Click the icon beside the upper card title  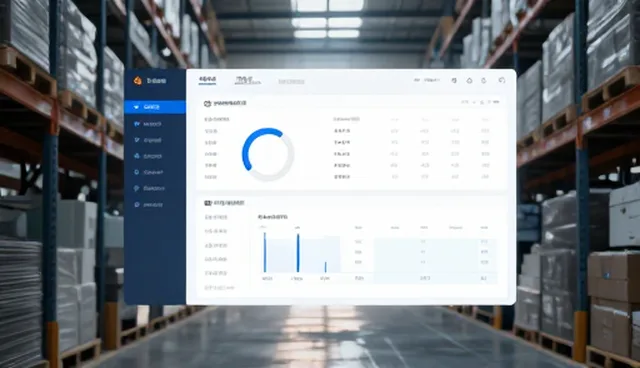(207, 104)
